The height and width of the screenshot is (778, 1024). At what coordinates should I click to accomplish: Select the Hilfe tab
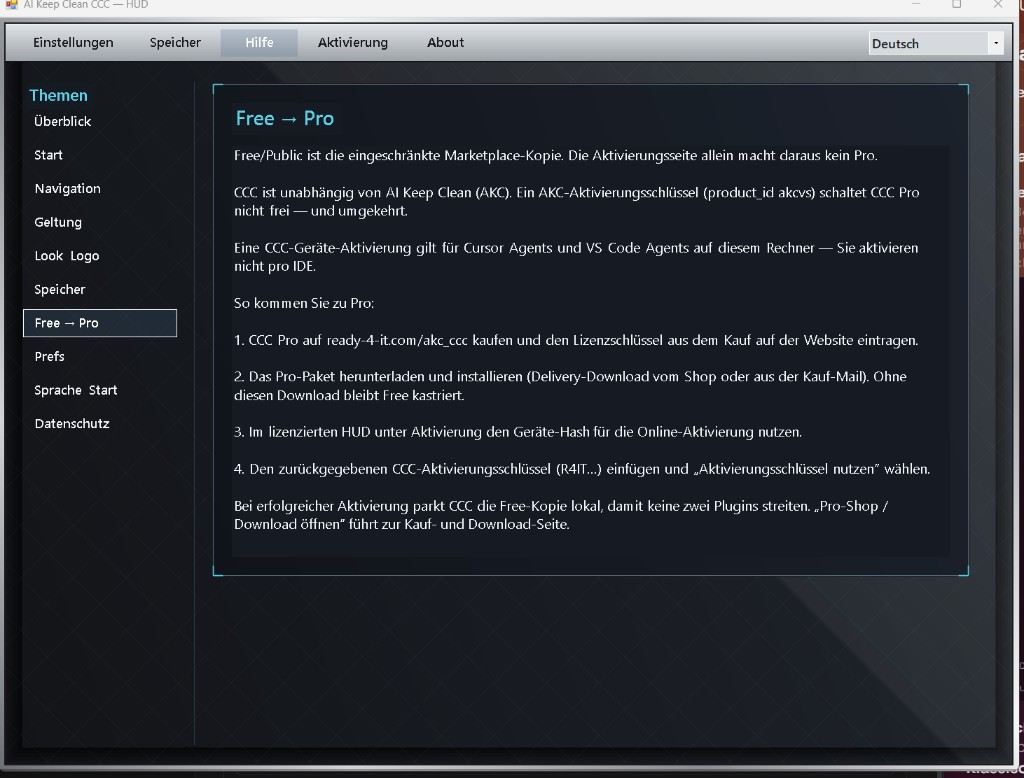coord(259,42)
